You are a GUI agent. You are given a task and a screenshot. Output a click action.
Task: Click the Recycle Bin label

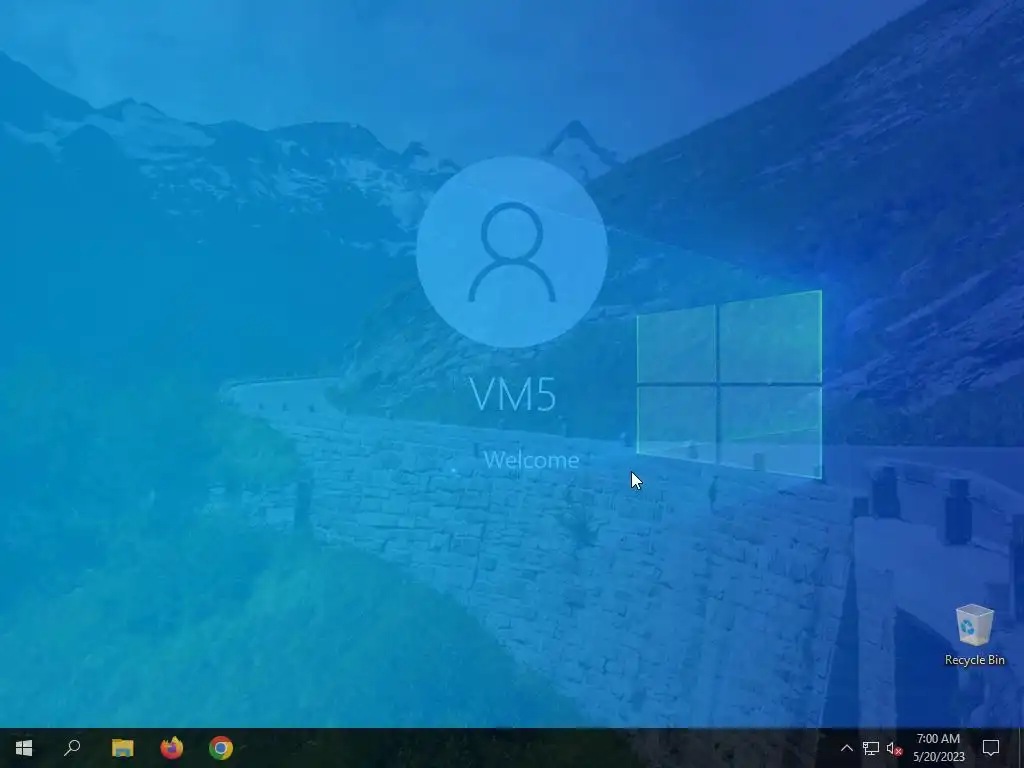pos(974,660)
